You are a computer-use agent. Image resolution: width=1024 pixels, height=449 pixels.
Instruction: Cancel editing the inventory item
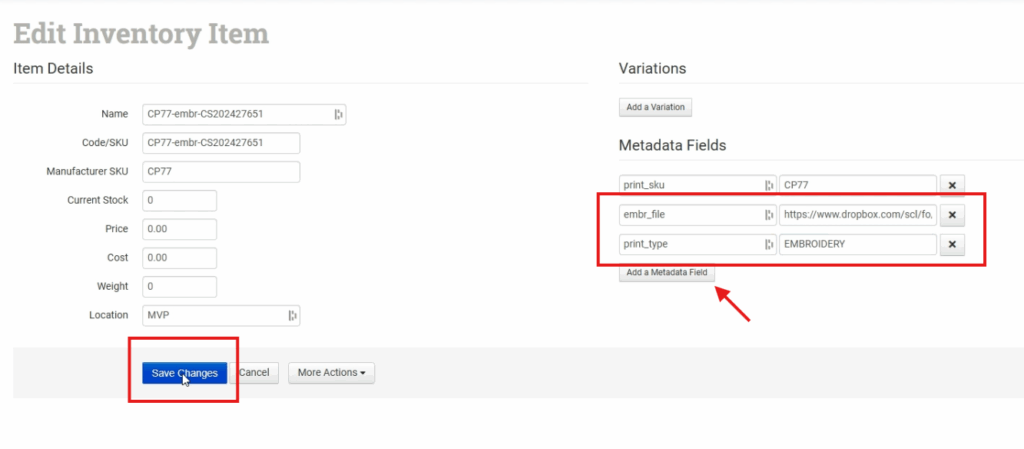point(254,373)
